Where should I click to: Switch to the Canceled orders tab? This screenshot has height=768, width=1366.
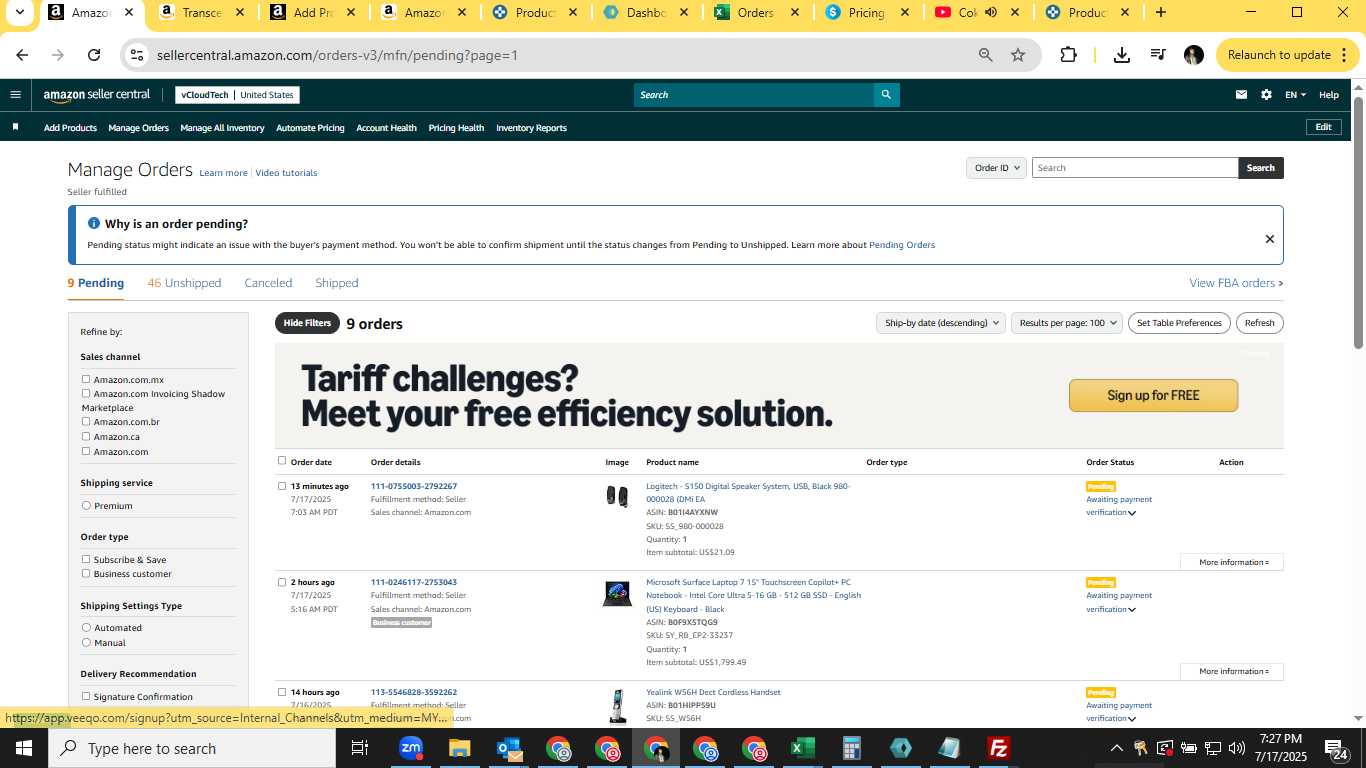(268, 283)
